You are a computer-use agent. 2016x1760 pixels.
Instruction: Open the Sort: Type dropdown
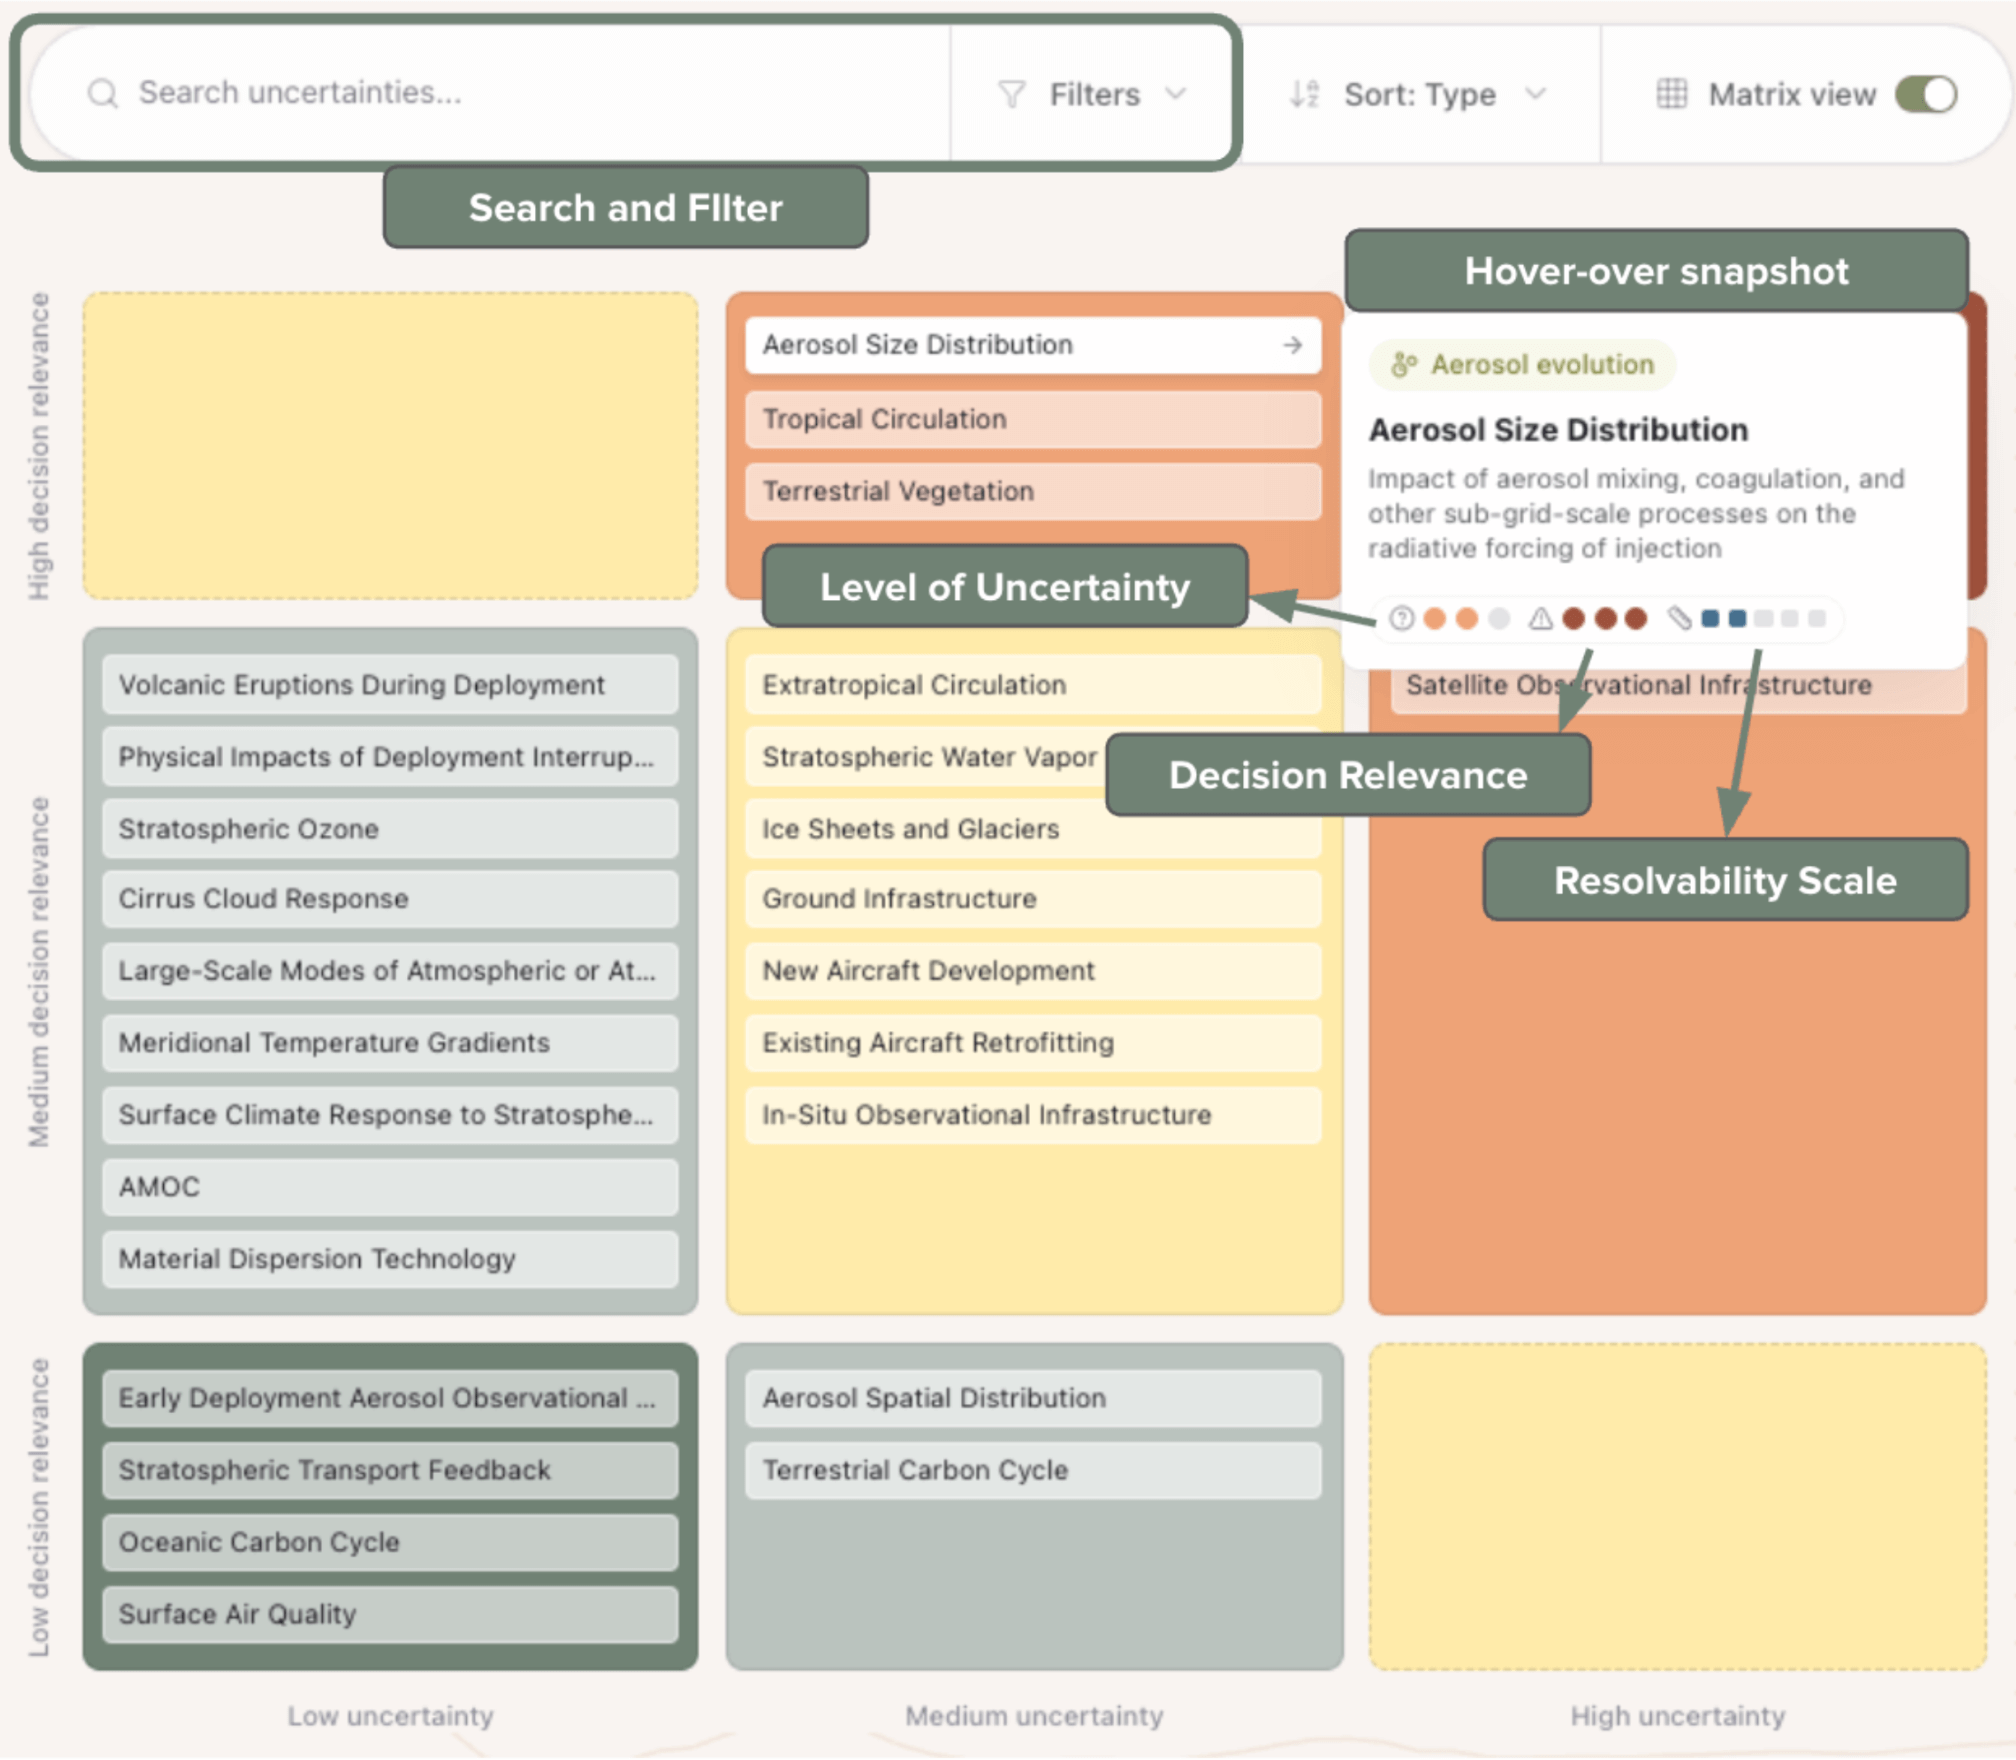[1419, 94]
